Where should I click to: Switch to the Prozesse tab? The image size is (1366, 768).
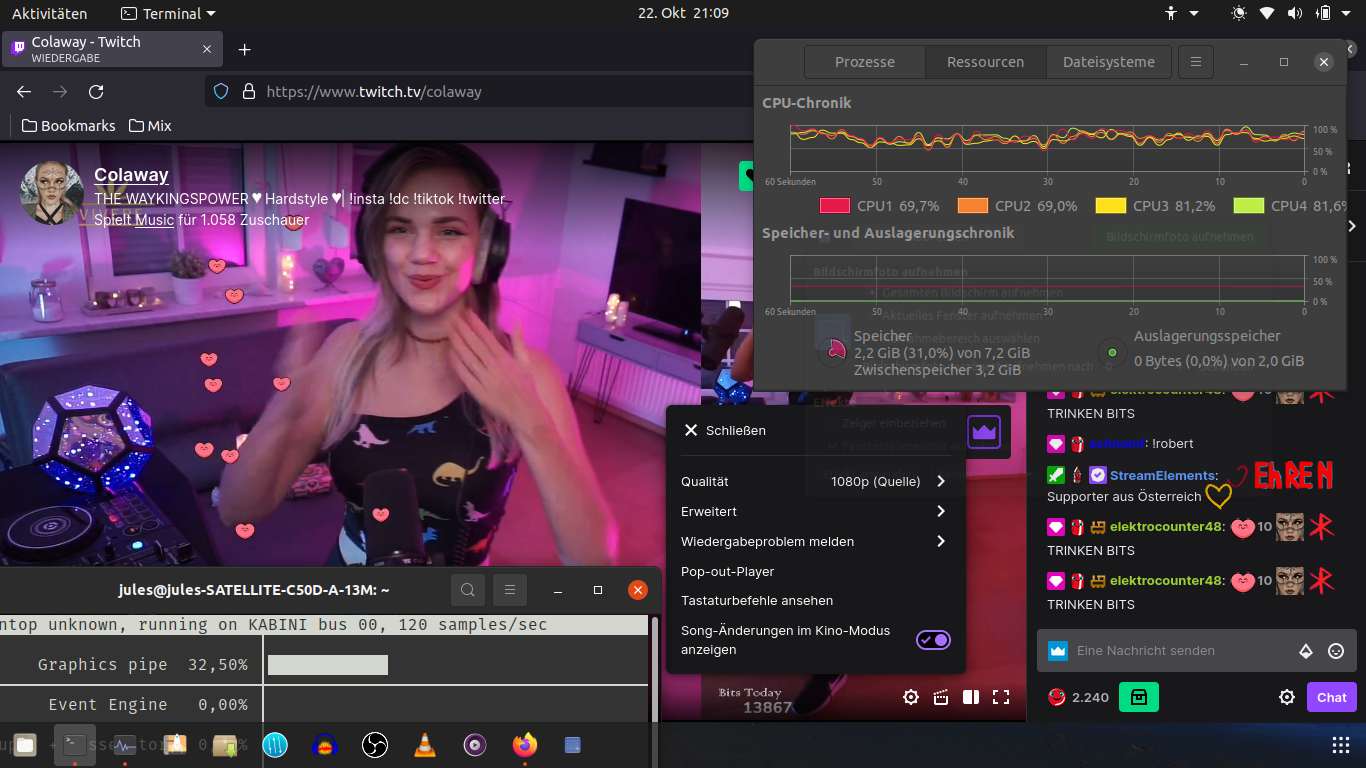click(x=865, y=62)
